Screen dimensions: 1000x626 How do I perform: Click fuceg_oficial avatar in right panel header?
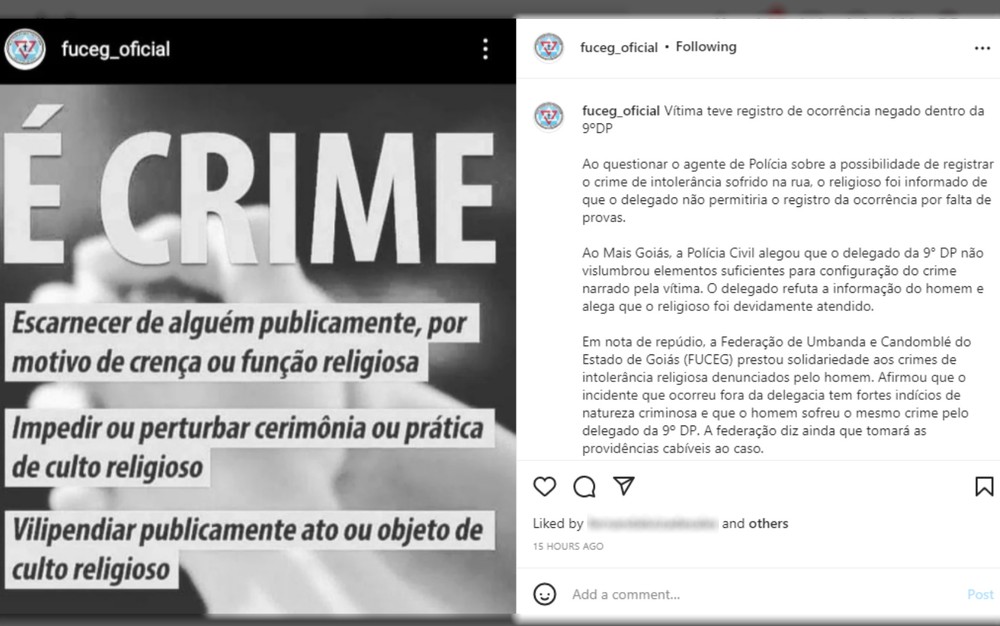(548, 48)
